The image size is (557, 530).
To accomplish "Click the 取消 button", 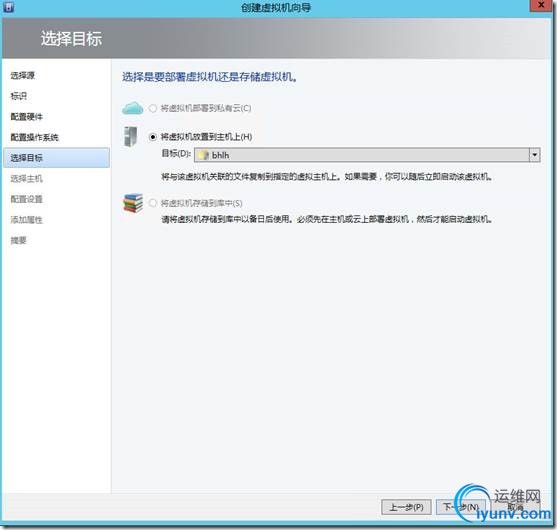I will pos(515,507).
